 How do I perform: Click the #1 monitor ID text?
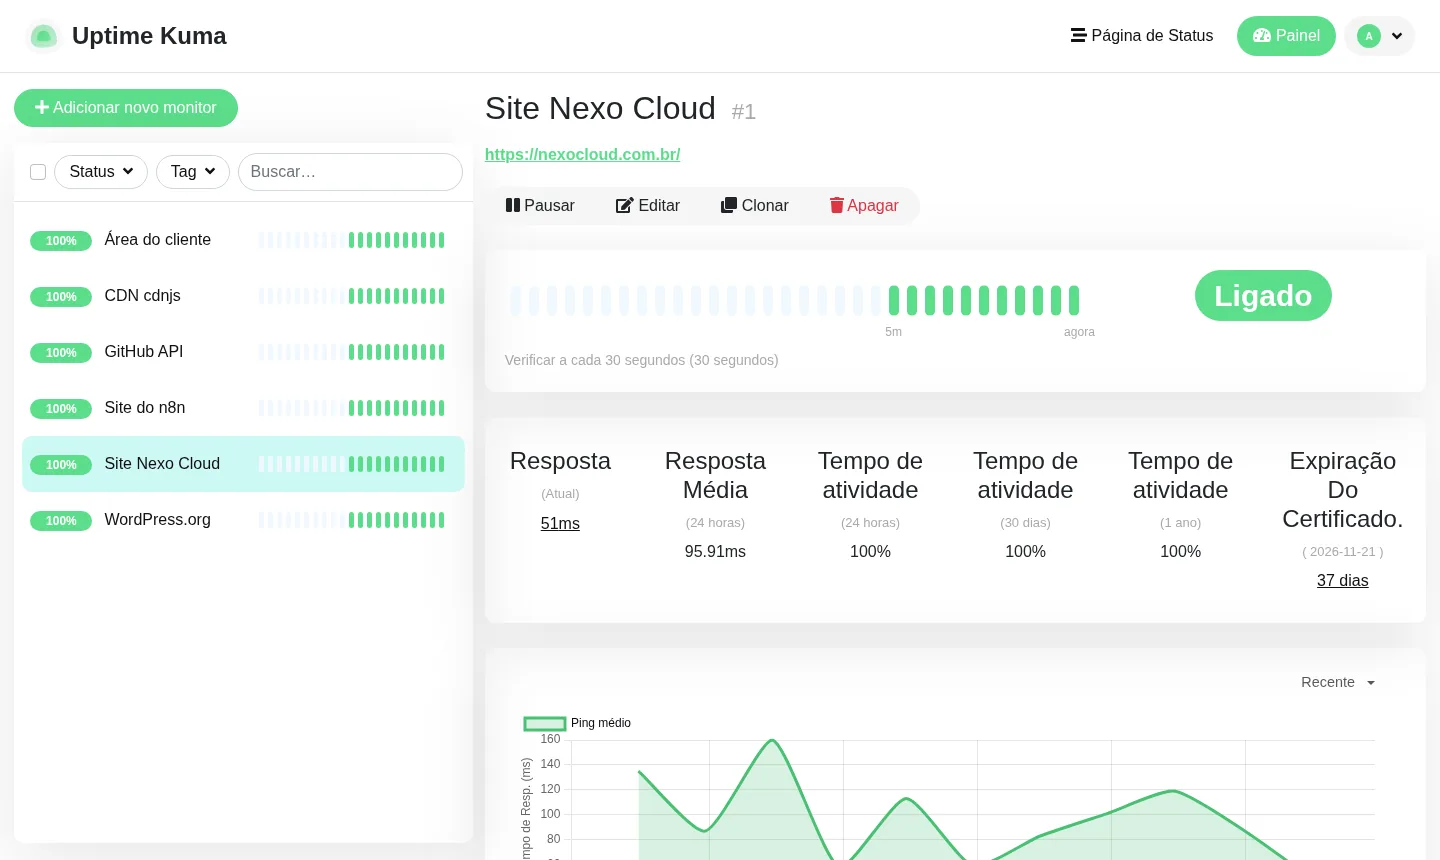pyautogui.click(x=744, y=111)
